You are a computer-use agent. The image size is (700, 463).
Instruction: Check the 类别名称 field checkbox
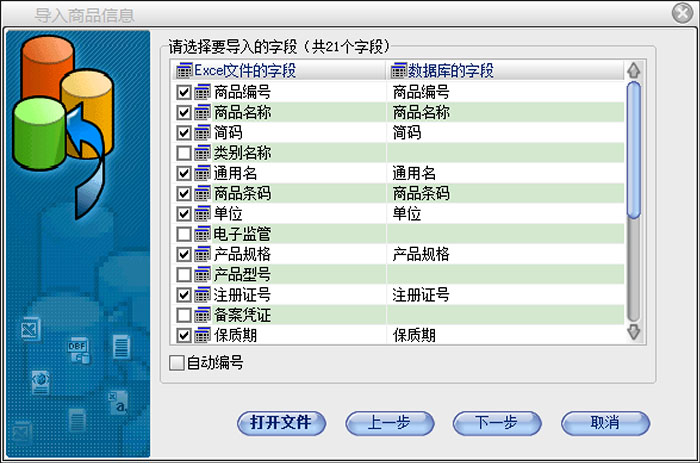tap(184, 153)
